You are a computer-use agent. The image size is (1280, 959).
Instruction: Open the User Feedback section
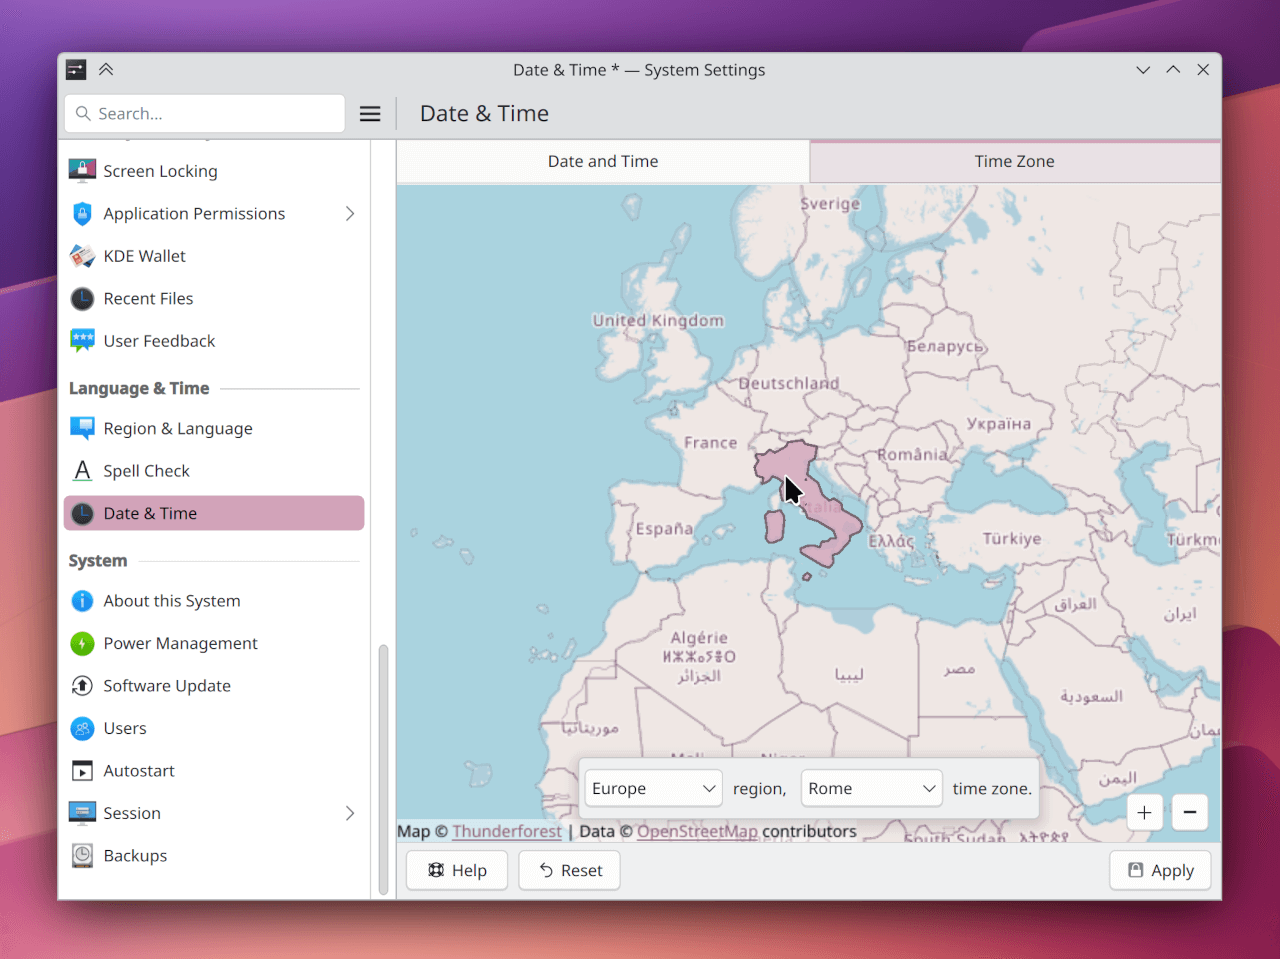click(x=159, y=341)
